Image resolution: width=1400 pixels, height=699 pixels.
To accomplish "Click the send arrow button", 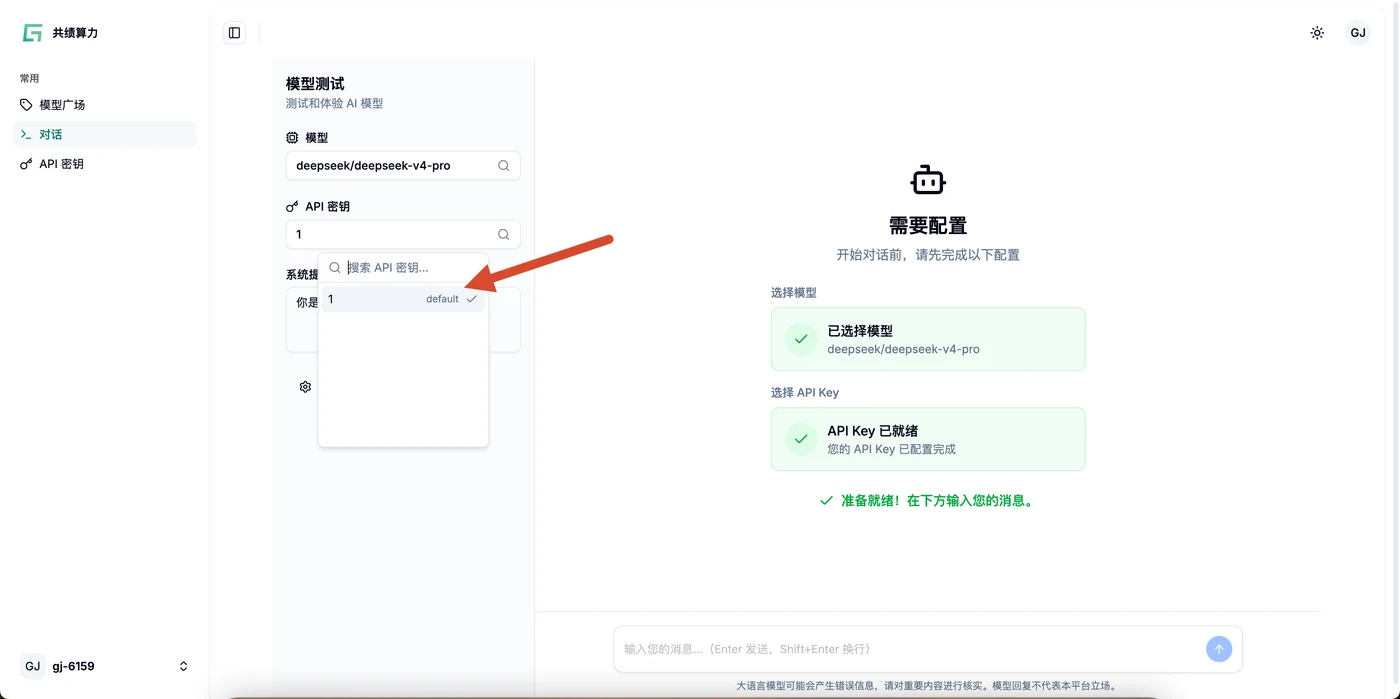I will click(x=1218, y=649).
